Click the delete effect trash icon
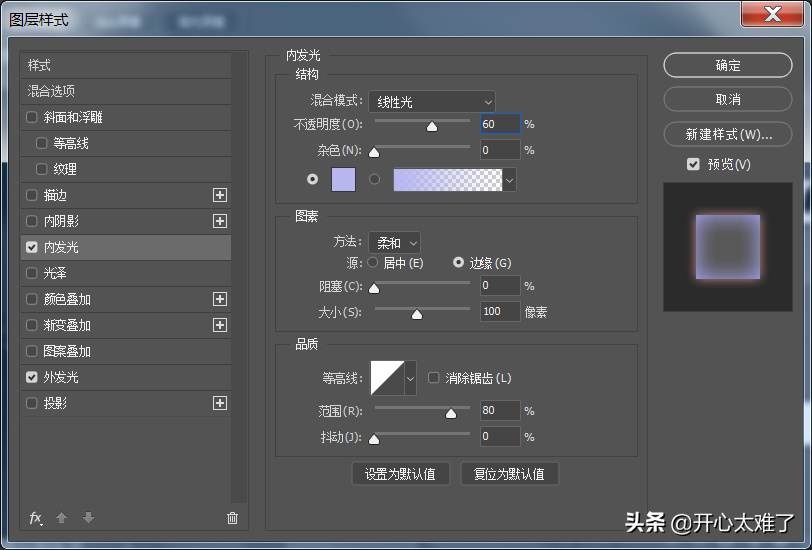This screenshot has height=550, width=812. (x=233, y=518)
